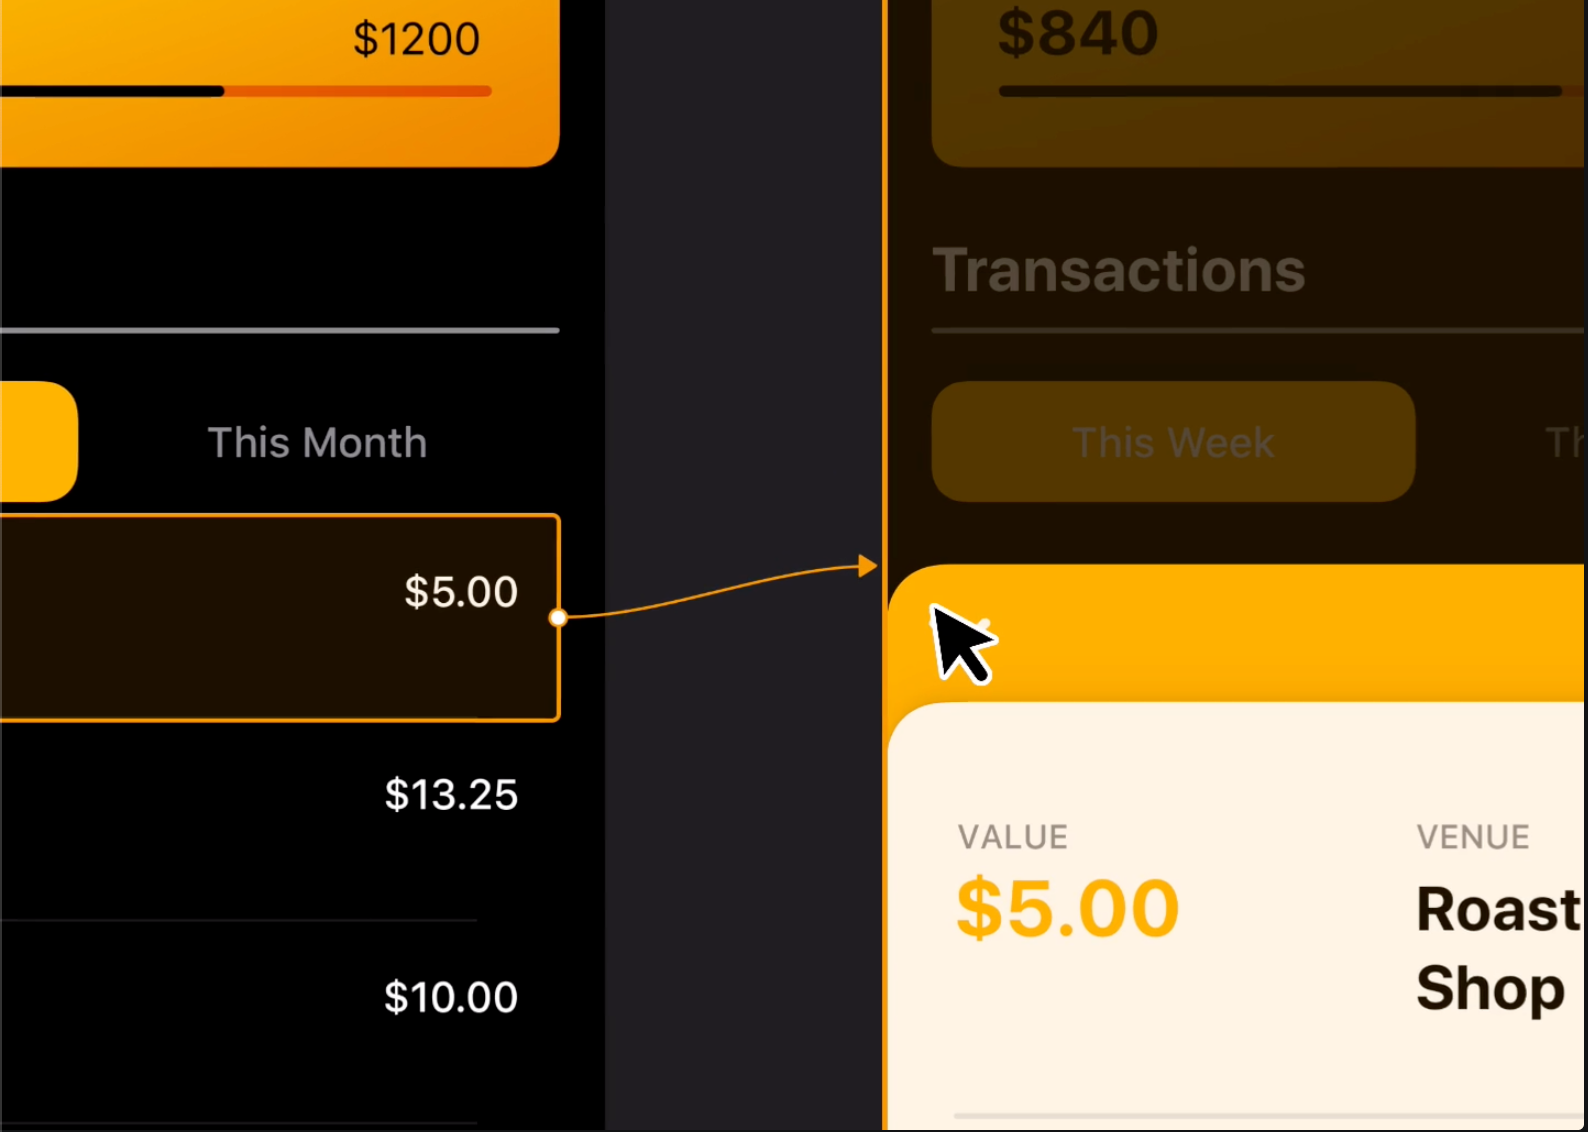Select the $1200 budget text

click(x=416, y=39)
